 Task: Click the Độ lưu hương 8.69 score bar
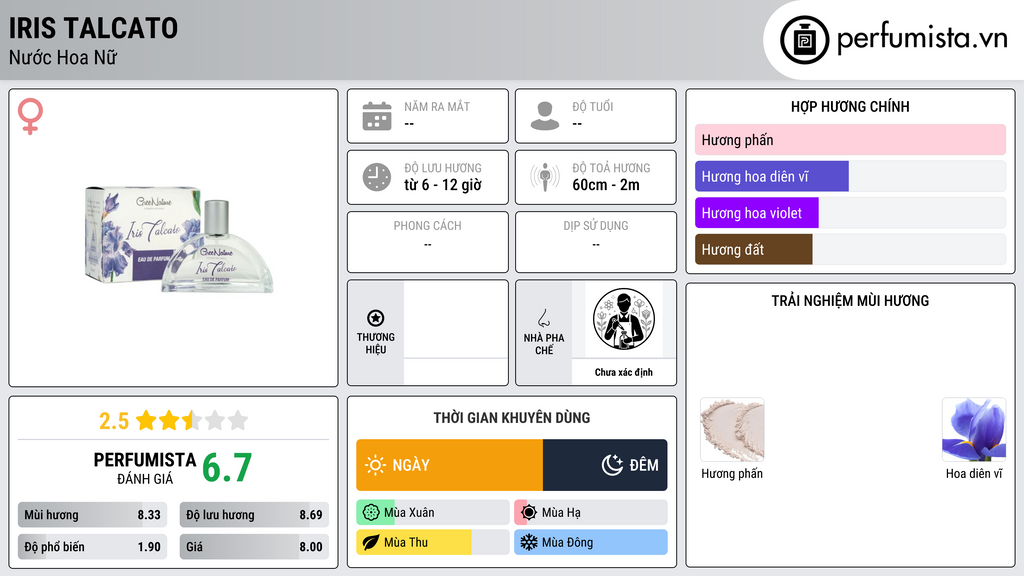point(255,515)
